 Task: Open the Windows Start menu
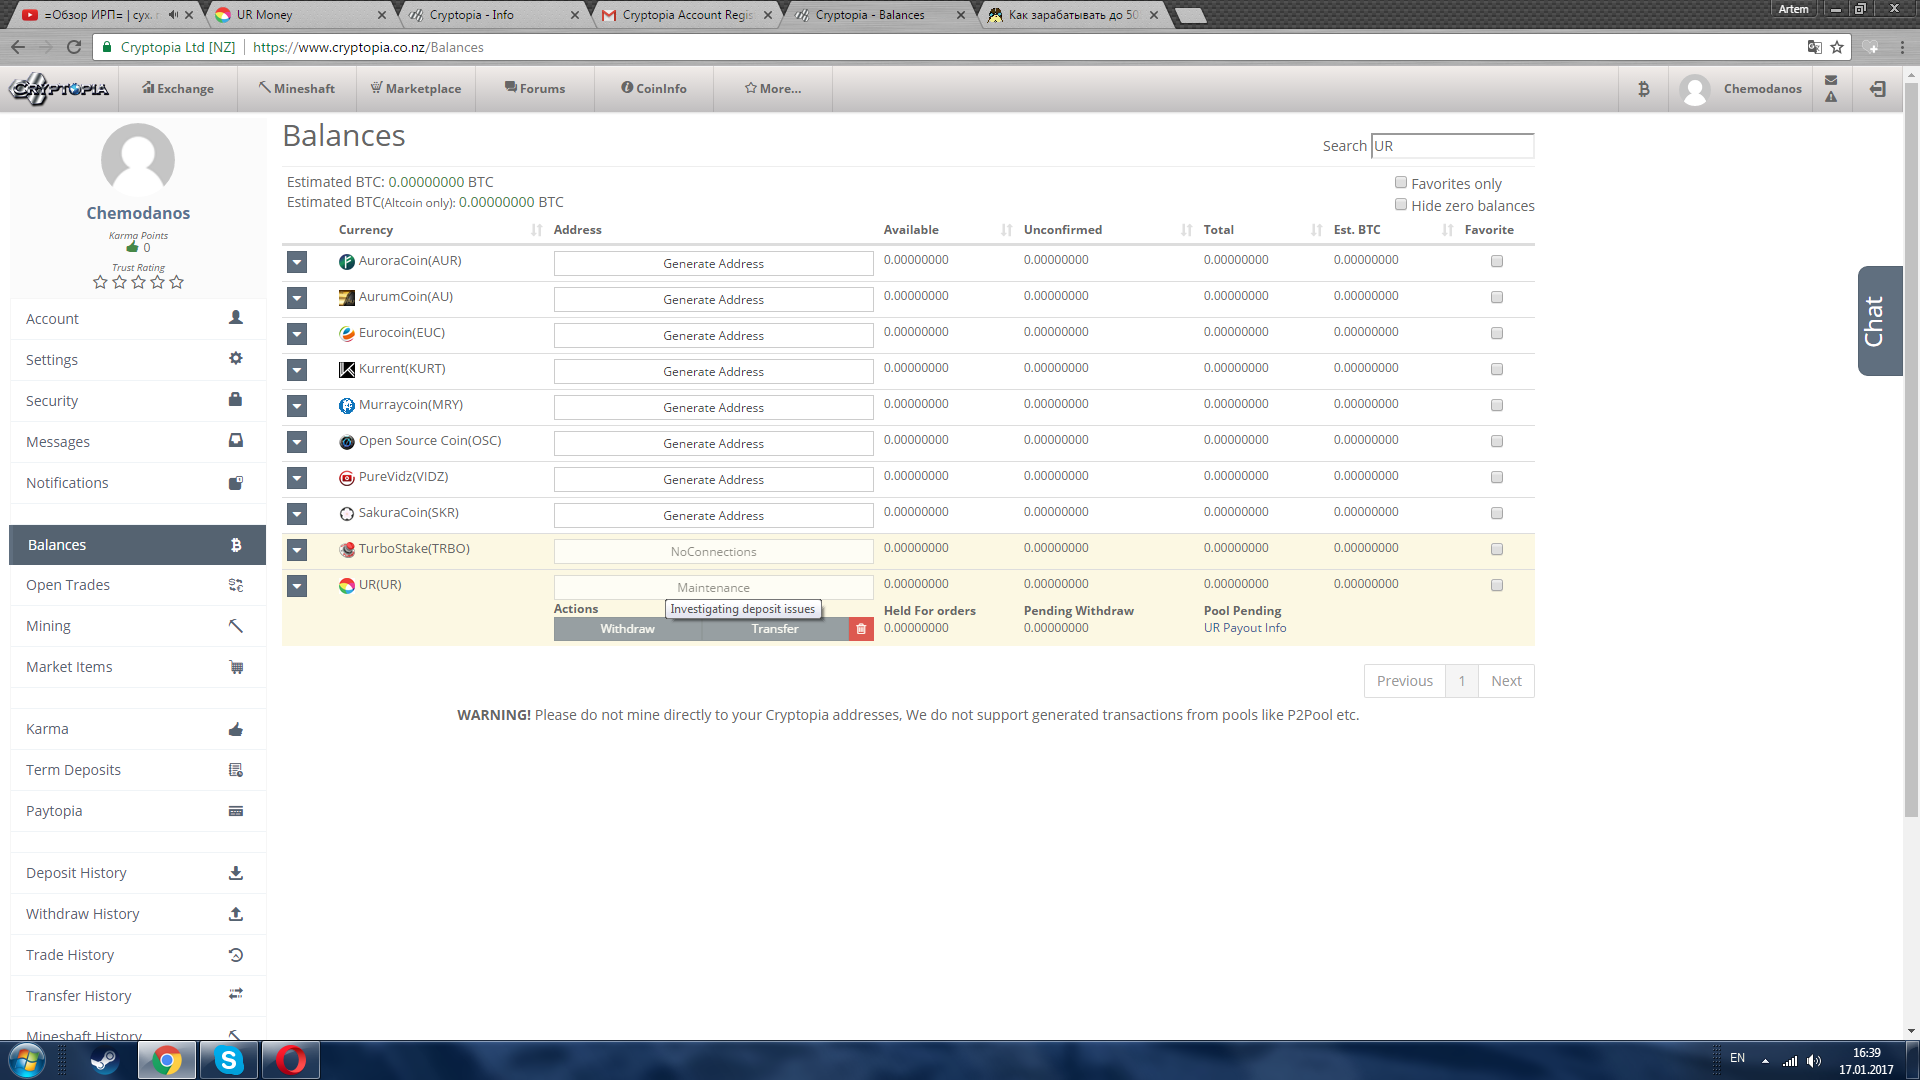[26, 1060]
